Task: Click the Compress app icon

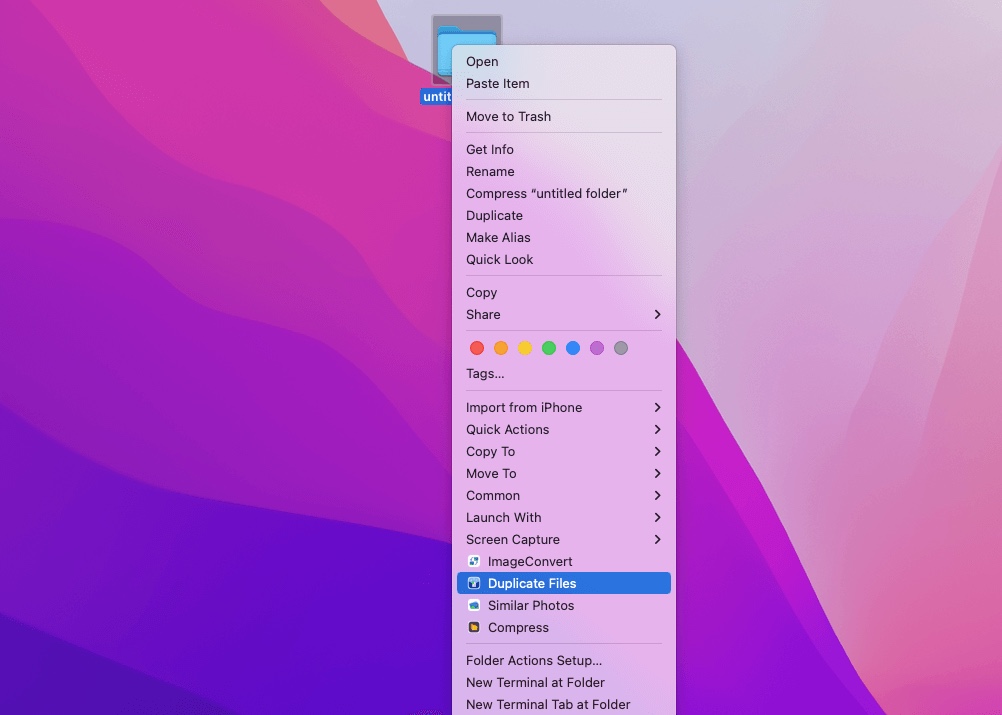Action: pos(474,628)
